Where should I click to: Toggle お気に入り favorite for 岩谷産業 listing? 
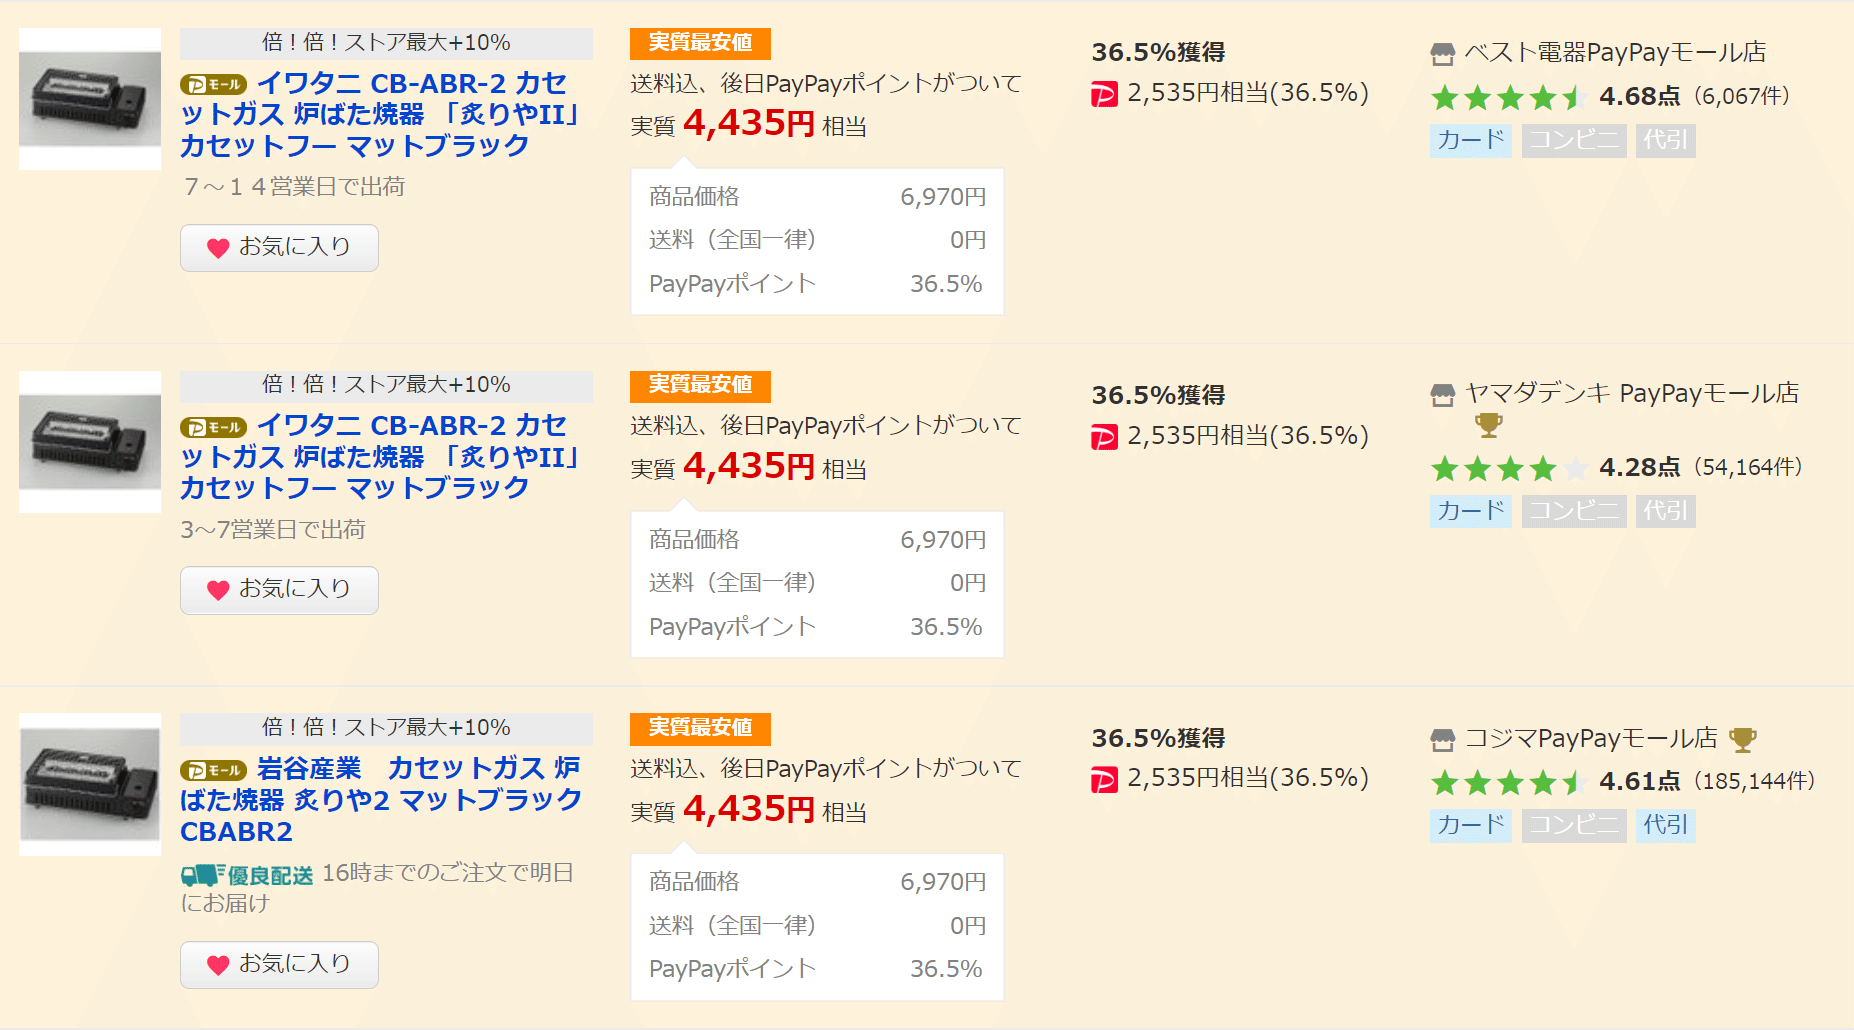click(x=279, y=964)
